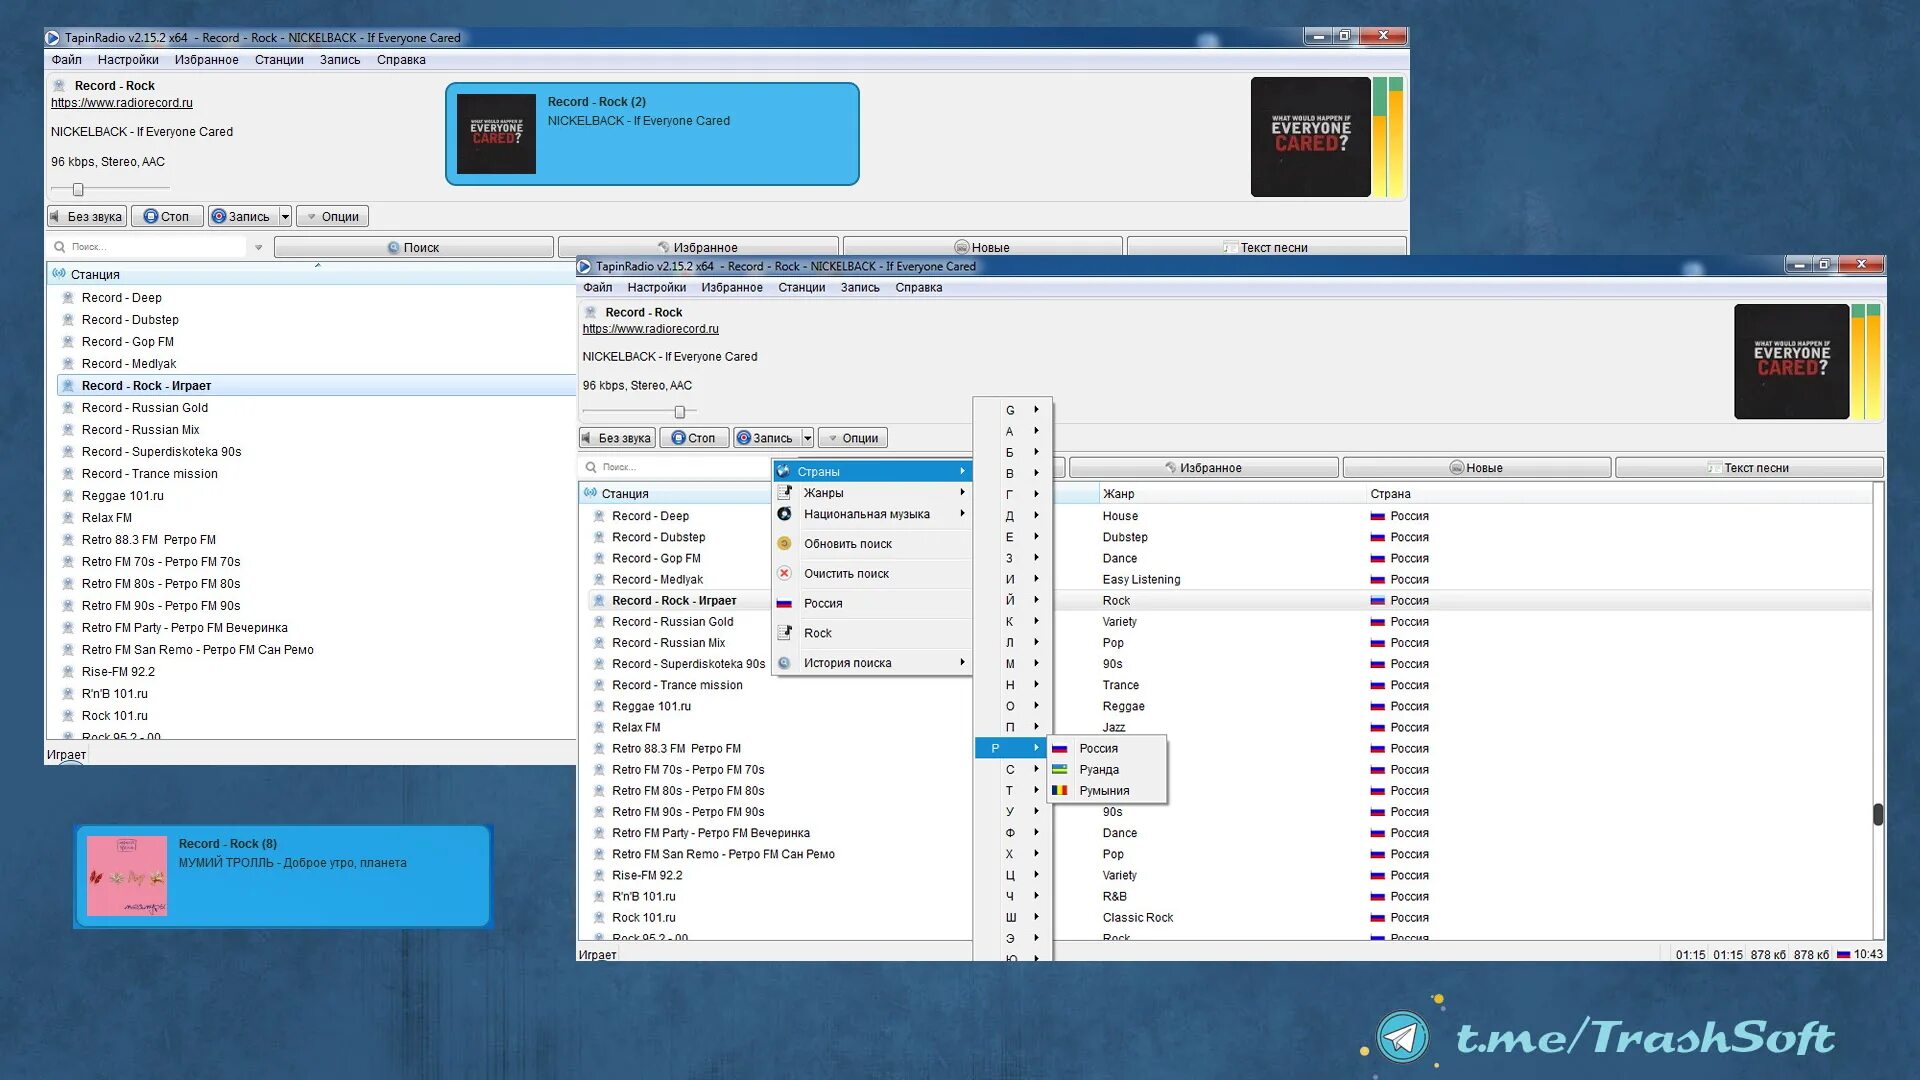Viewport: 1920px width, 1080px height.
Task: Expand letter С in country list
Action: point(1012,769)
